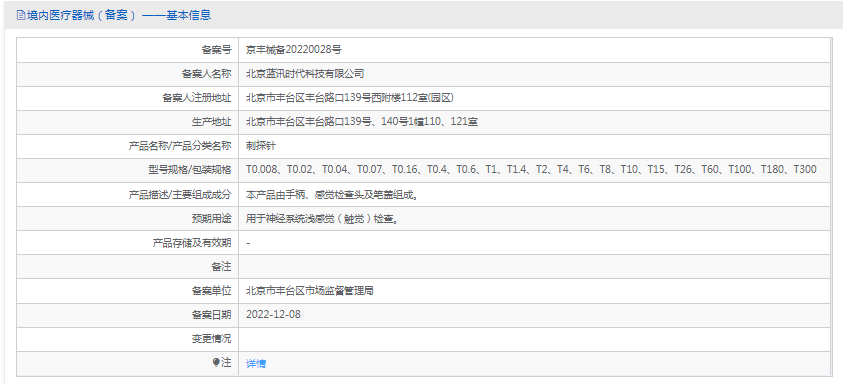
Task: Select the filing date 2022-12-08
Action: click(273, 315)
